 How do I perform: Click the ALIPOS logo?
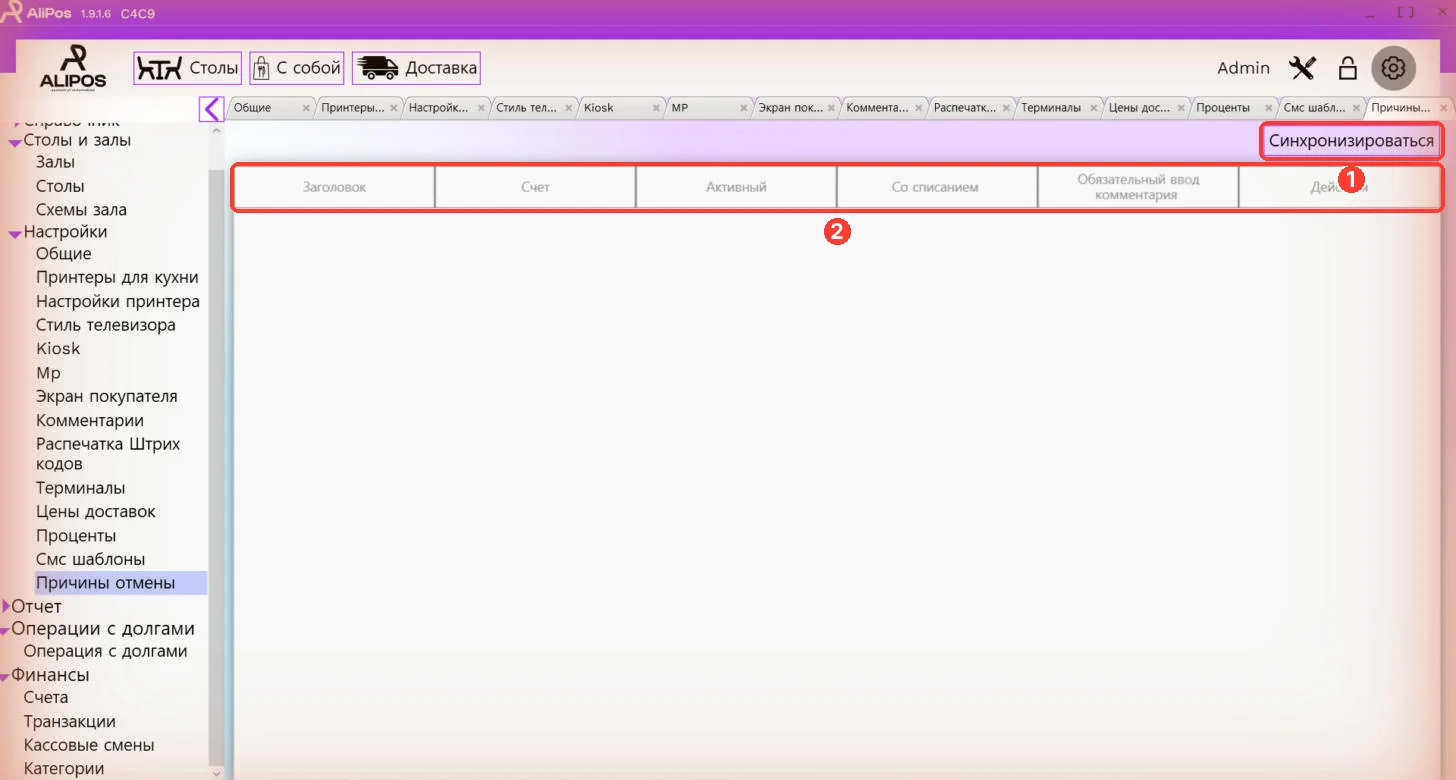73,67
